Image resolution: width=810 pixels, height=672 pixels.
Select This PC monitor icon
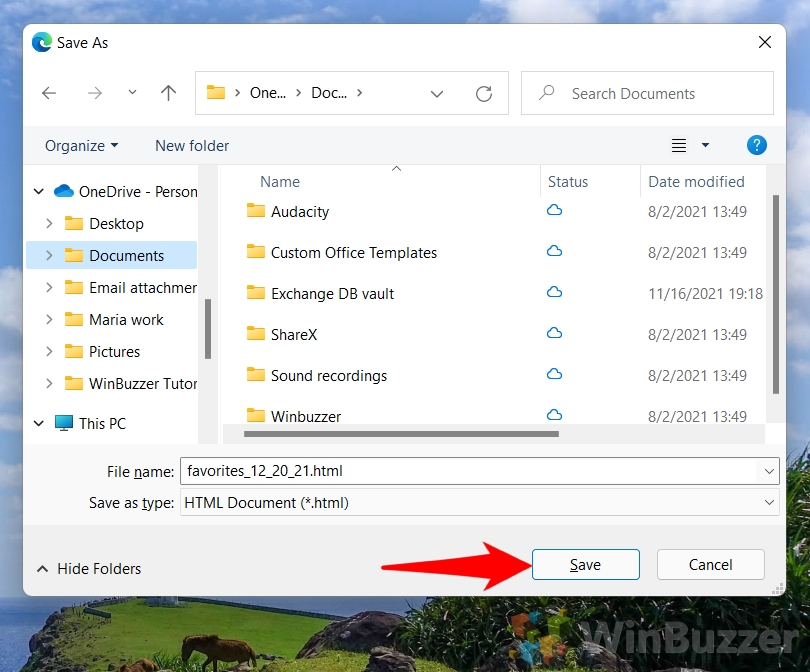click(x=64, y=423)
